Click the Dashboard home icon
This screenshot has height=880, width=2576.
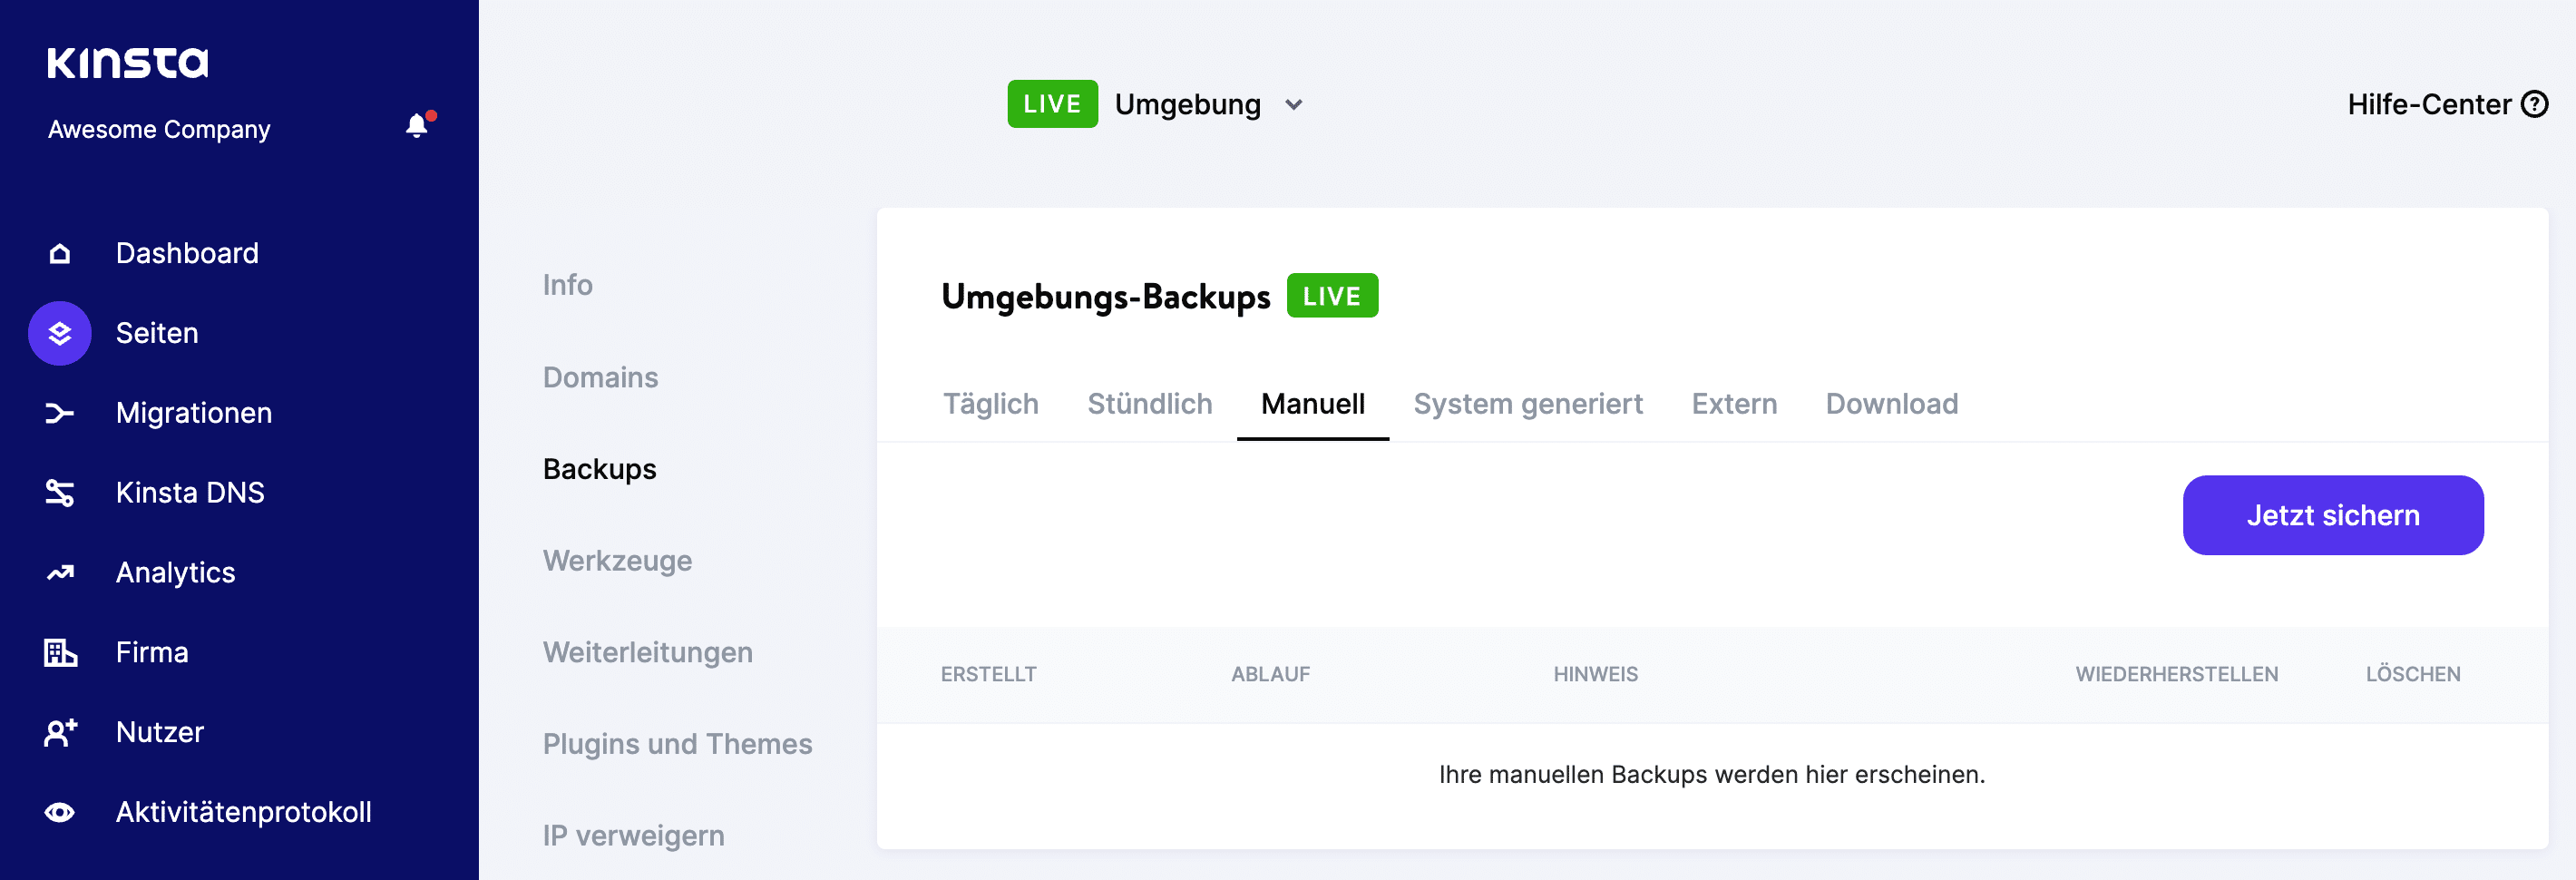(60, 254)
